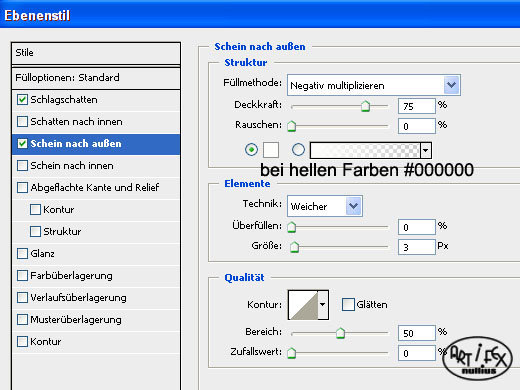Open the Kontur contour picker arrow
520x390 pixels.
click(322, 305)
